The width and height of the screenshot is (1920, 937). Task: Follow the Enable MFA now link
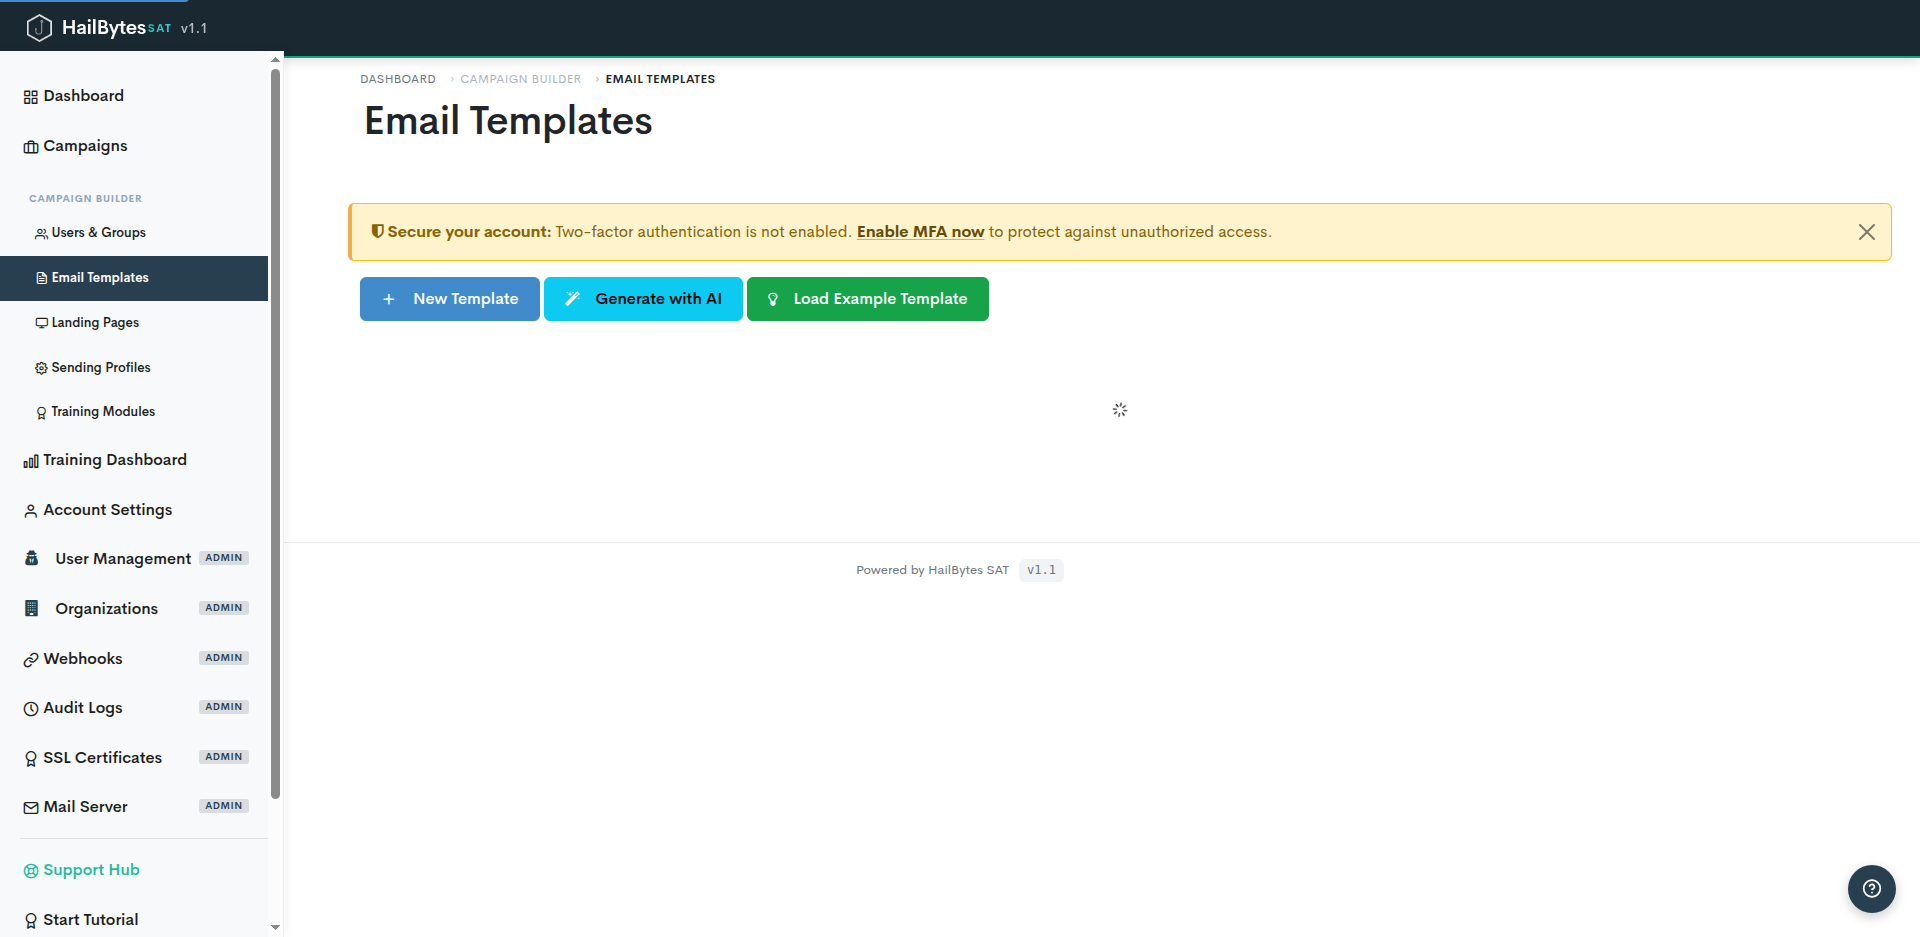pos(920,232)
